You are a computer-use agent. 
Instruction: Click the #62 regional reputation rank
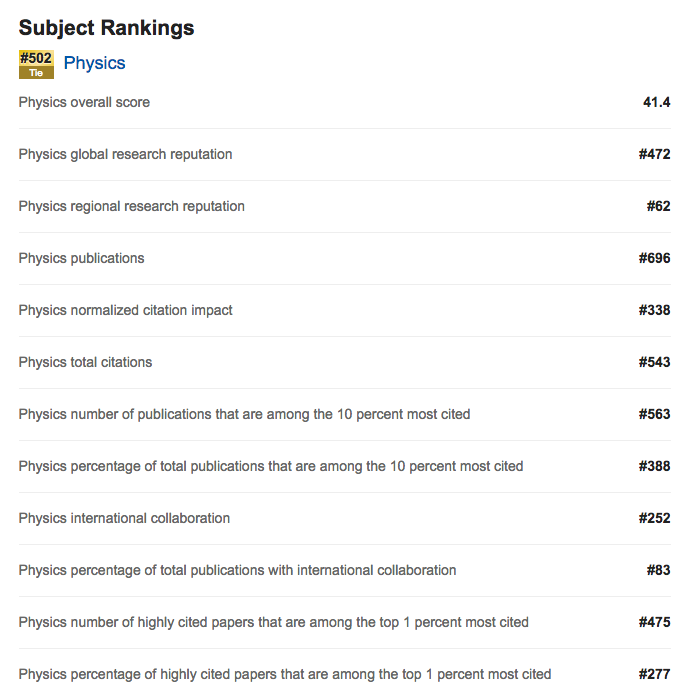click(658, 206)
